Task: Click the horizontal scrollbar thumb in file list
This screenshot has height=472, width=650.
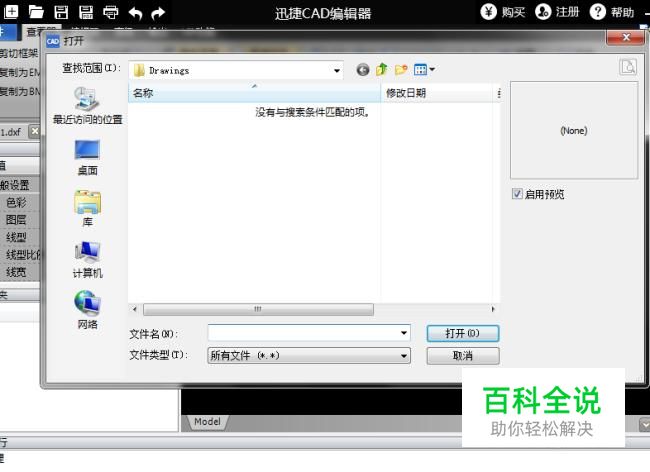Action: (x=258, y=309)
